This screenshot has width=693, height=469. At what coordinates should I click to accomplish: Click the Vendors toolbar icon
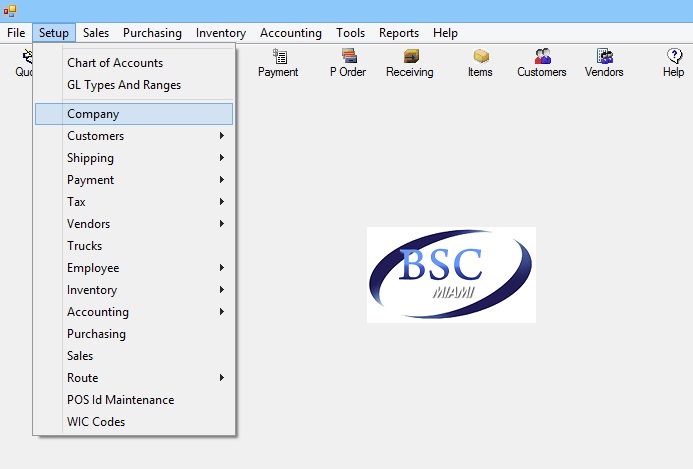point(604,63)
